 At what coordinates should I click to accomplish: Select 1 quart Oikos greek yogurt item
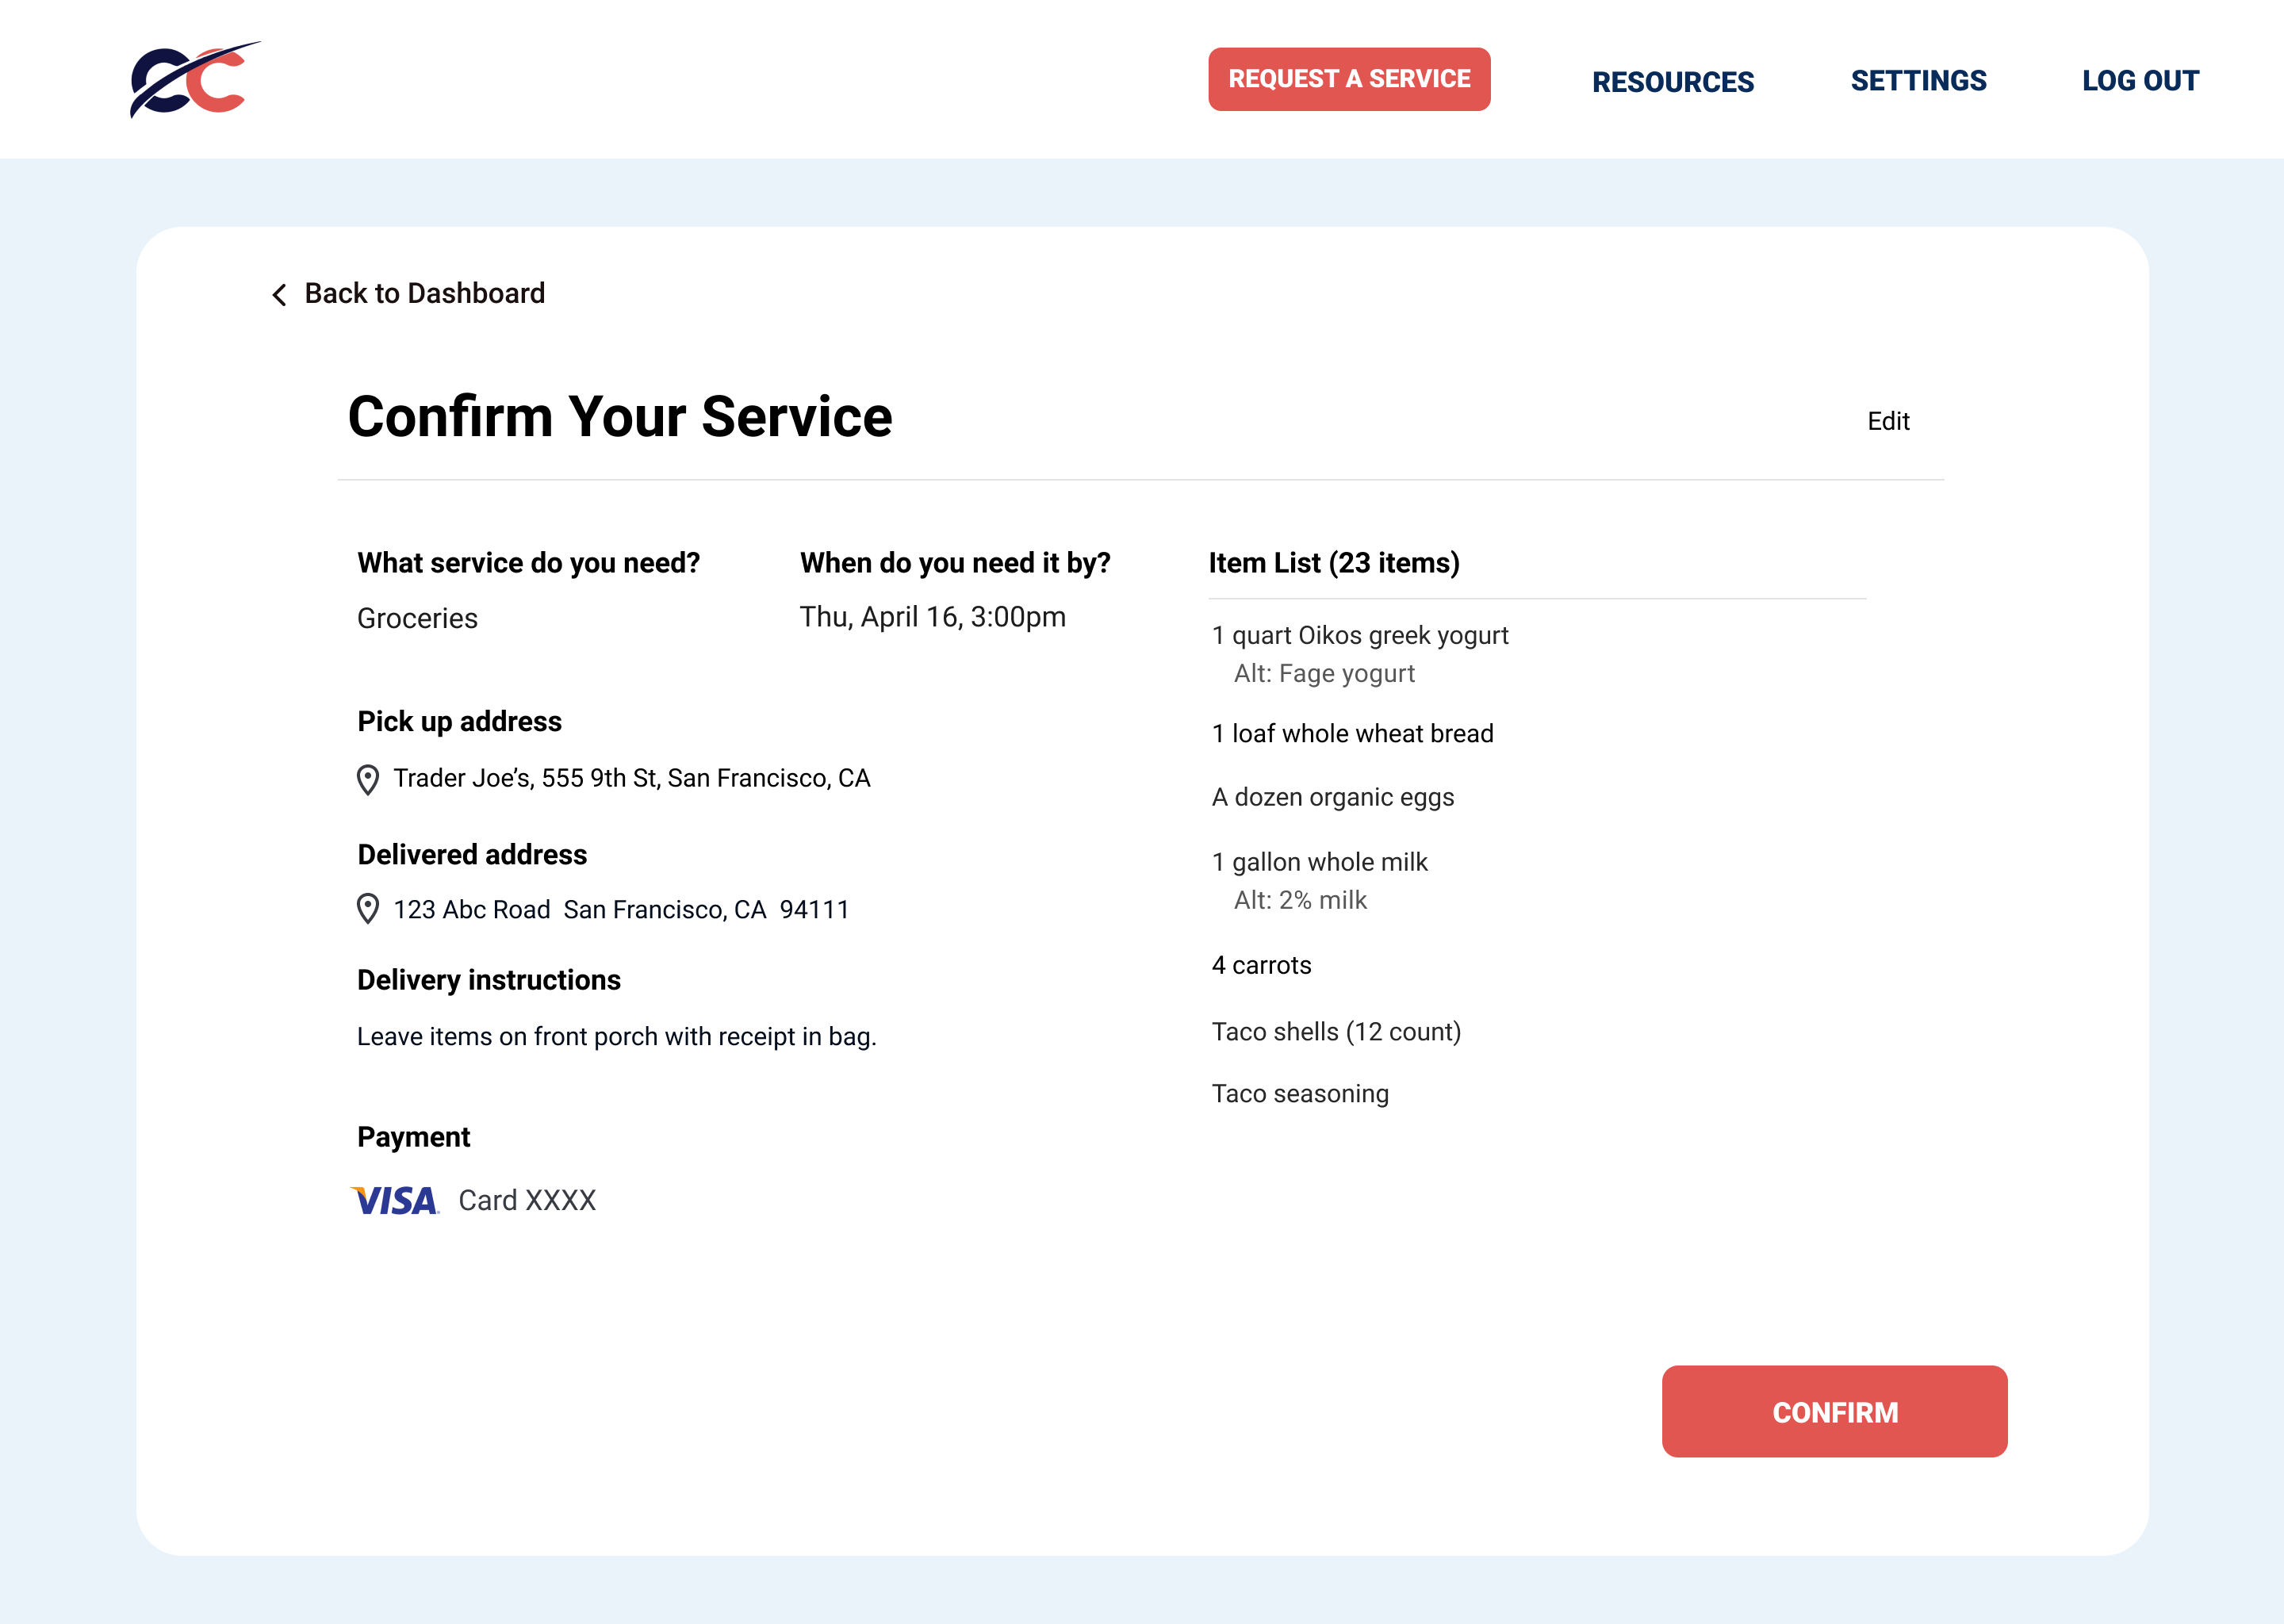(x=1360, y=636)
